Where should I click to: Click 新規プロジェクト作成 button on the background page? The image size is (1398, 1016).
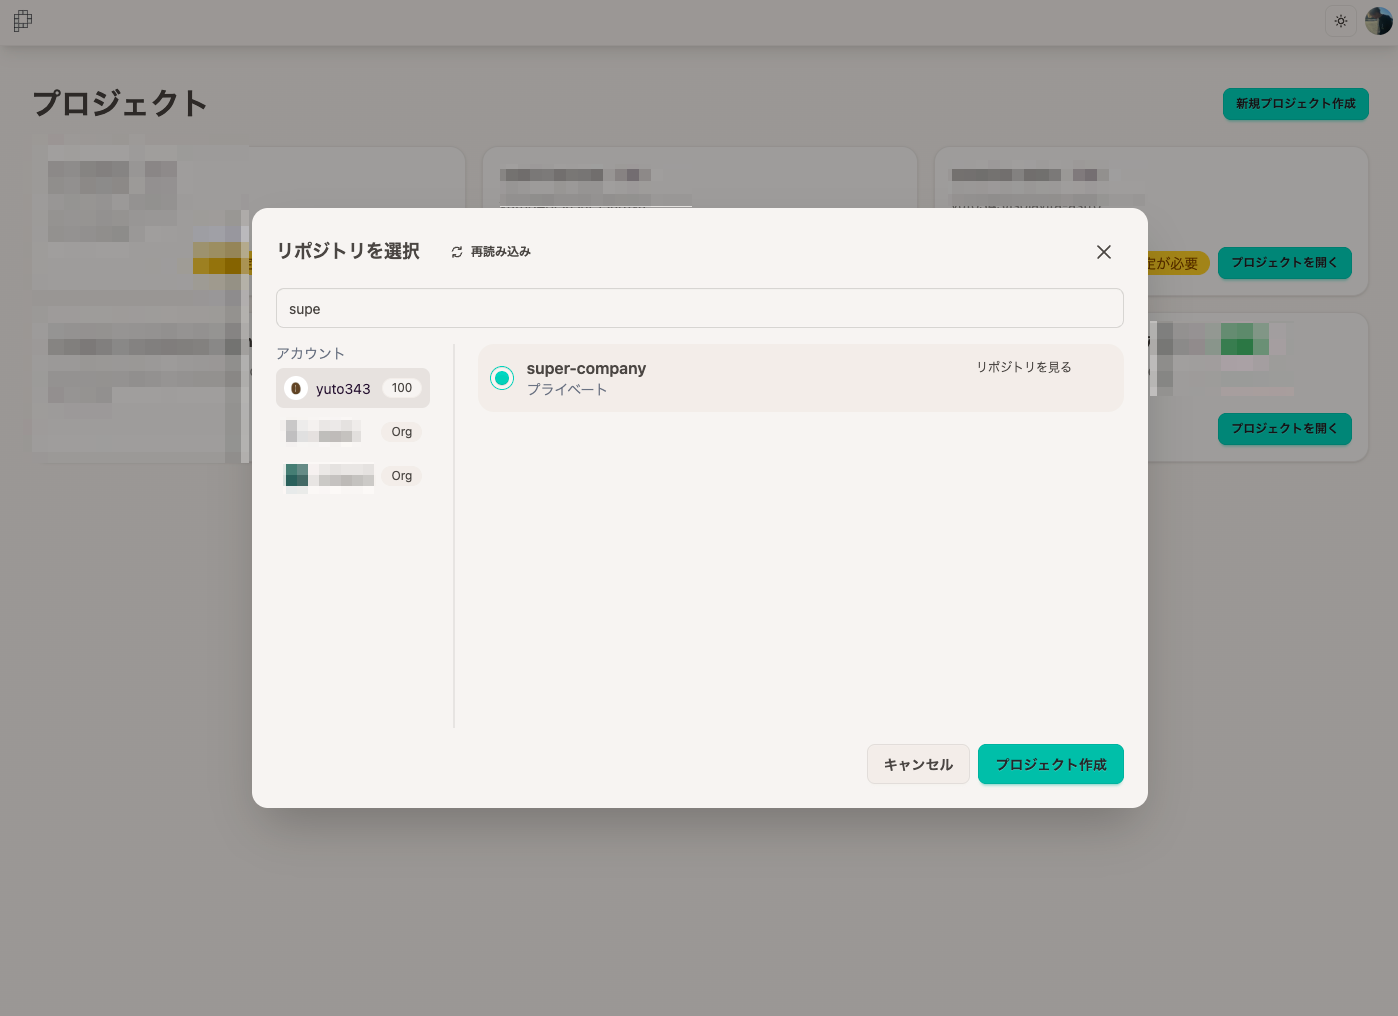pos(1296,104)
